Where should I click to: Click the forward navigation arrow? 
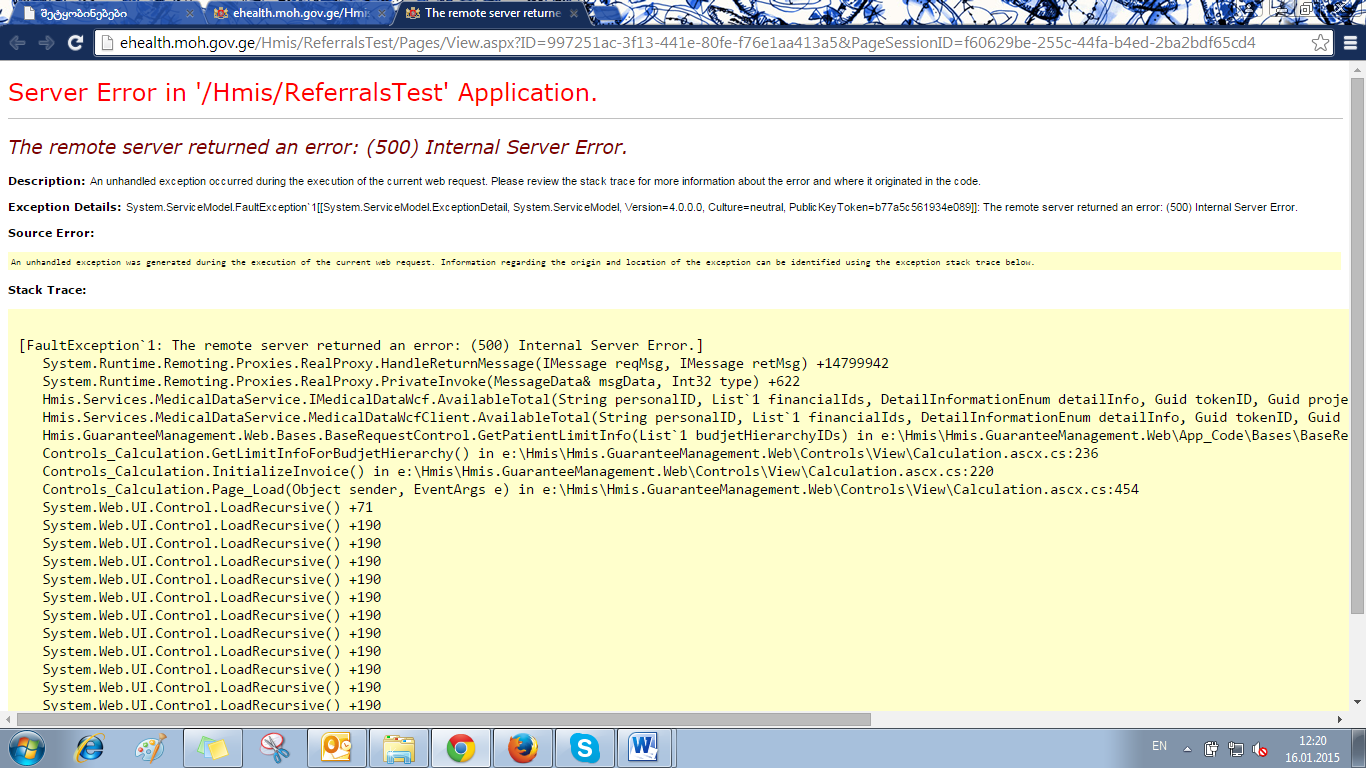(46, 43)
